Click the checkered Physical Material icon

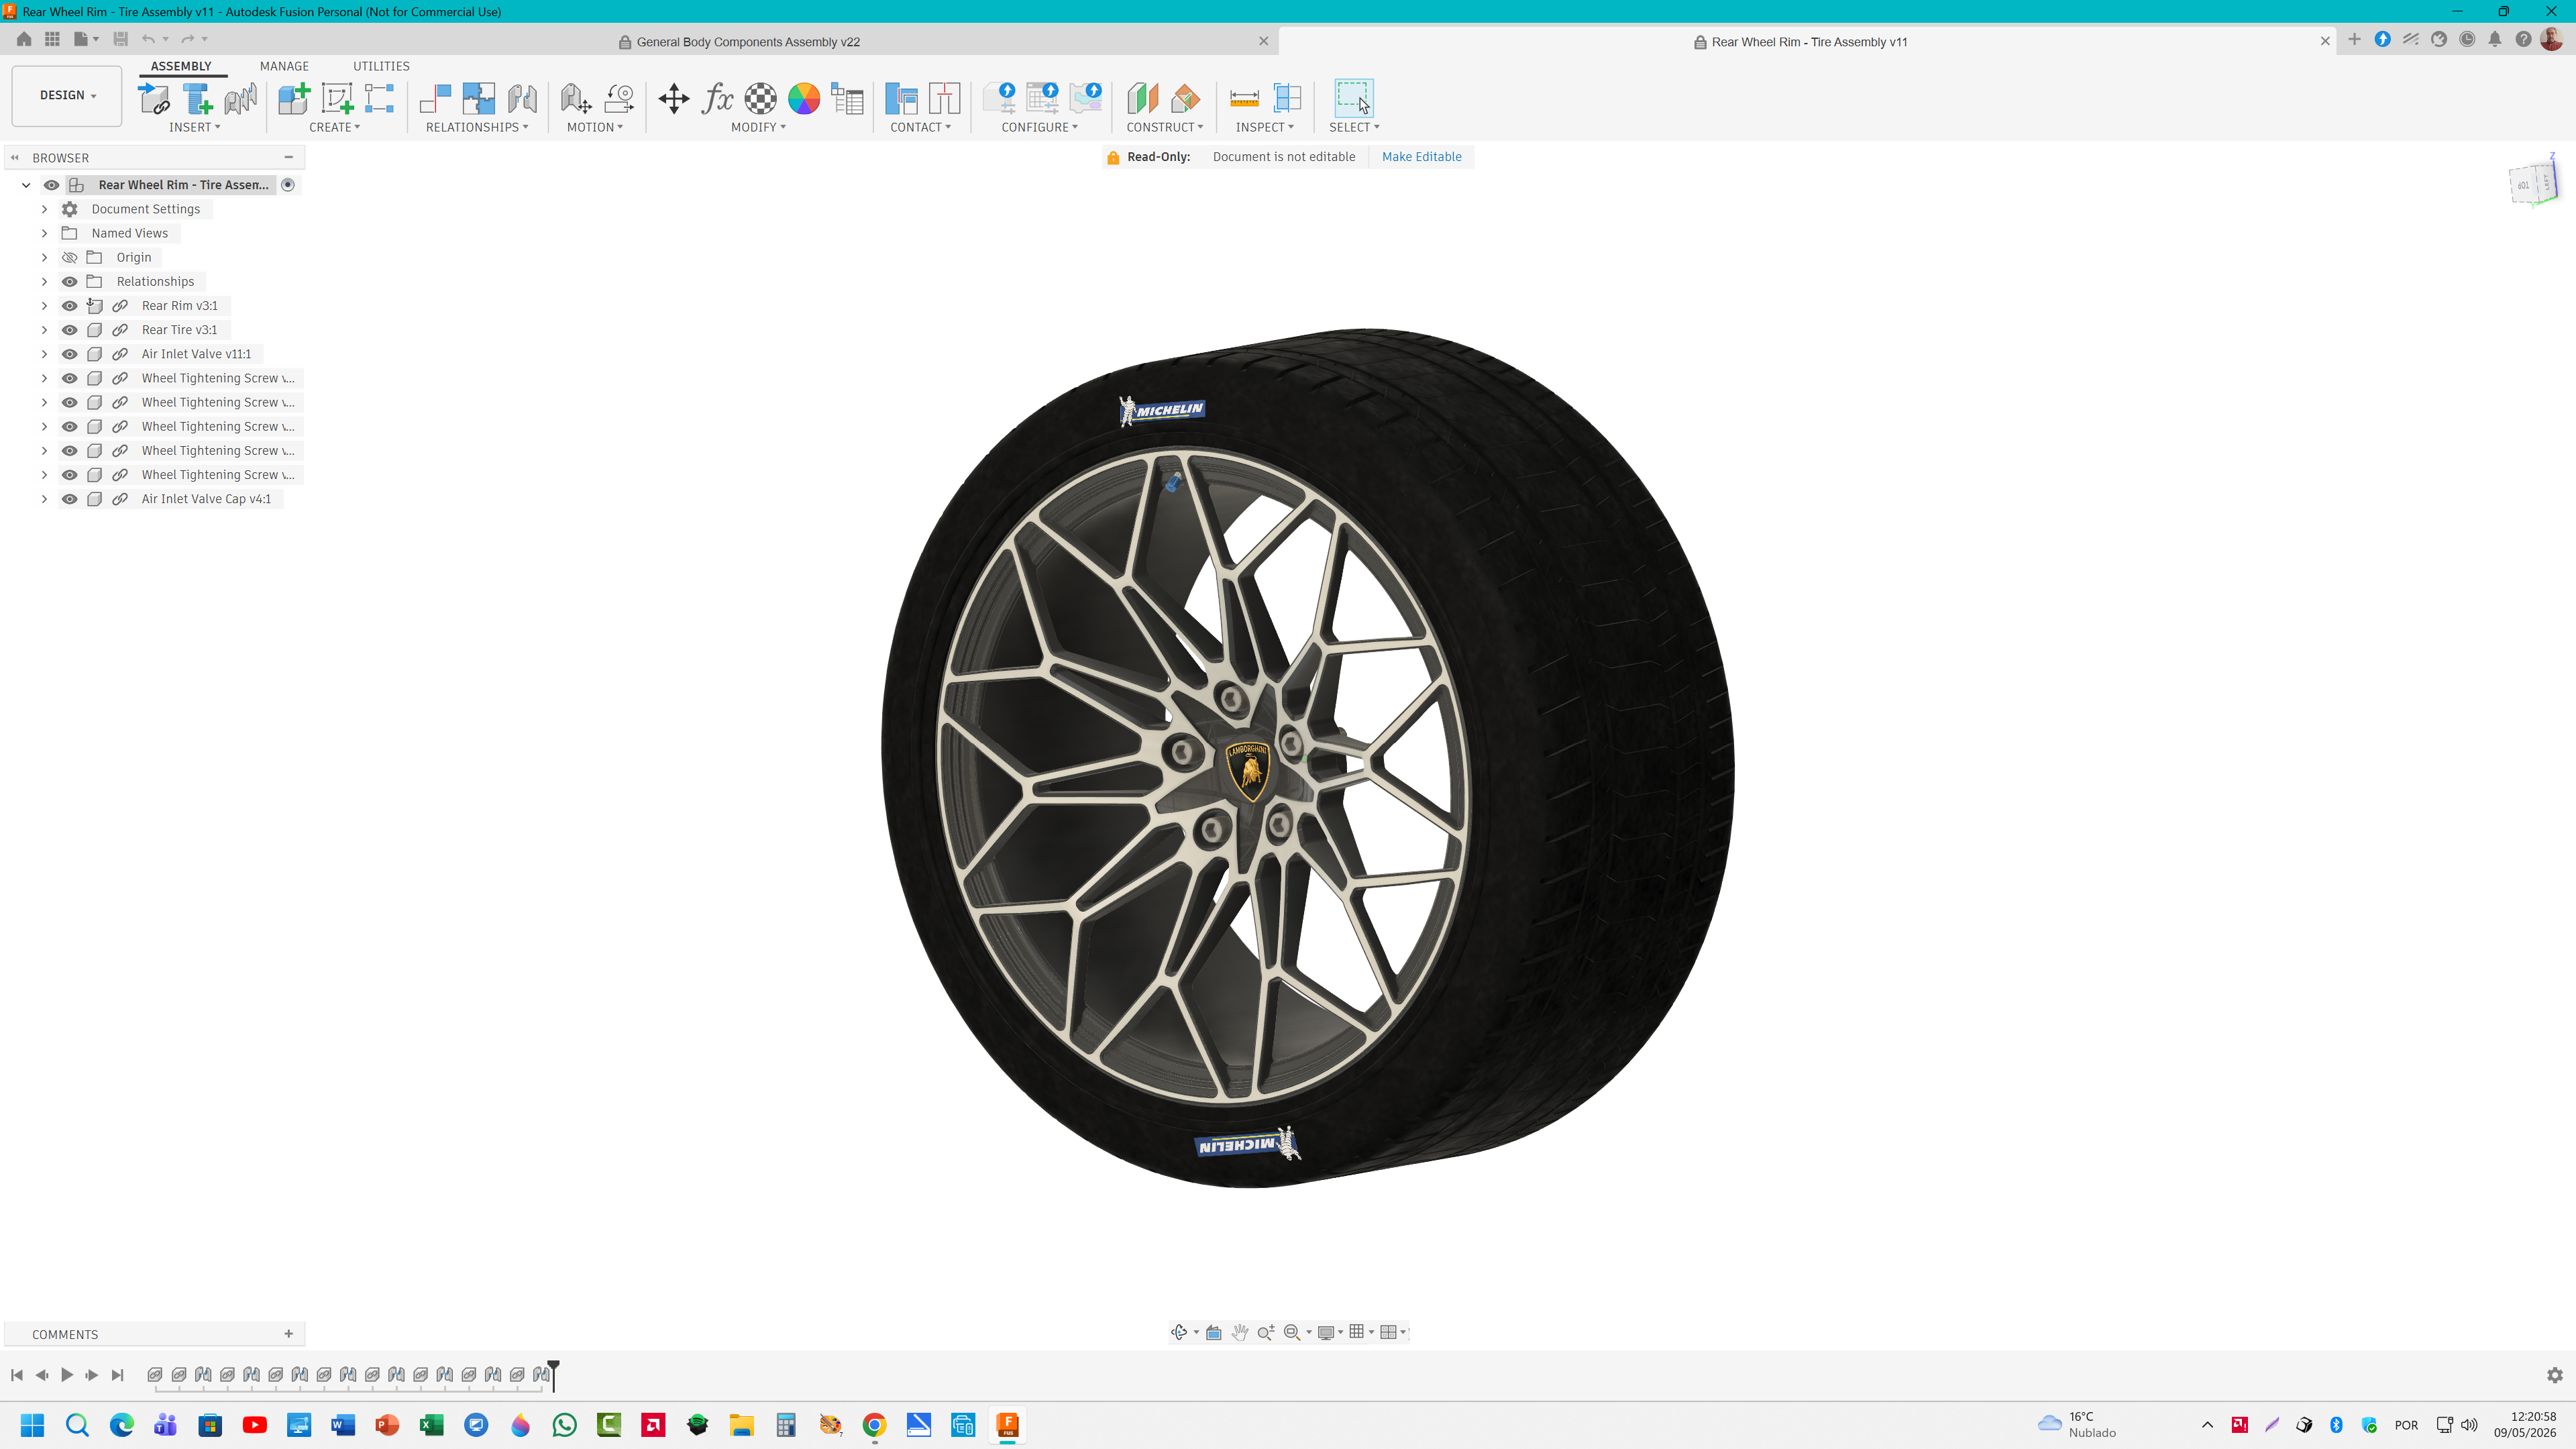(x=761, y=98)
